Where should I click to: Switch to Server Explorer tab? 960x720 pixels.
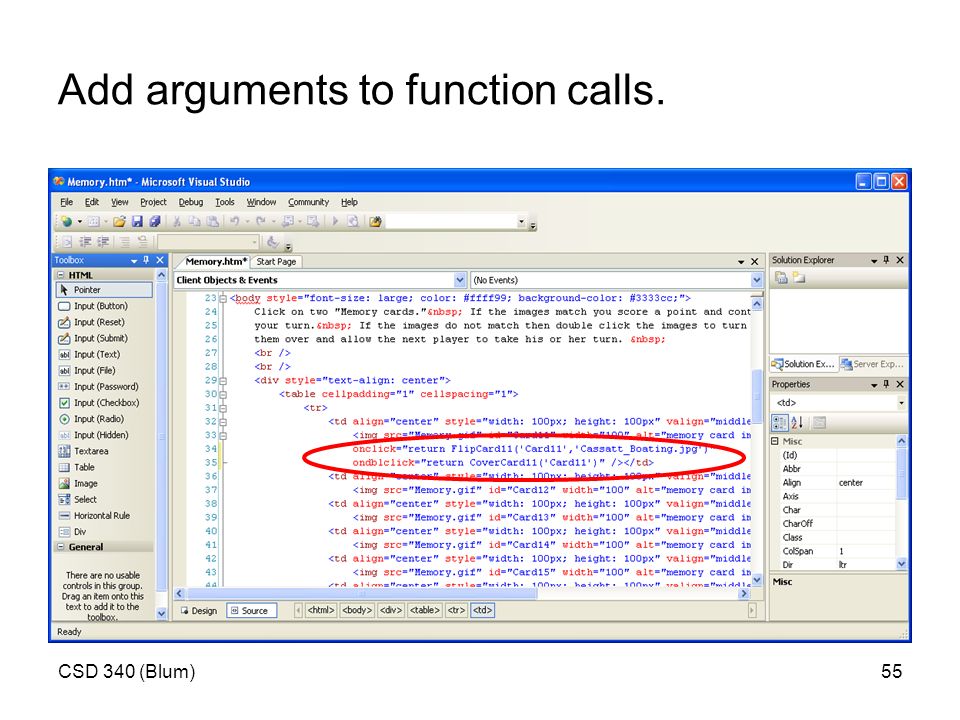(x=873, y=364)
